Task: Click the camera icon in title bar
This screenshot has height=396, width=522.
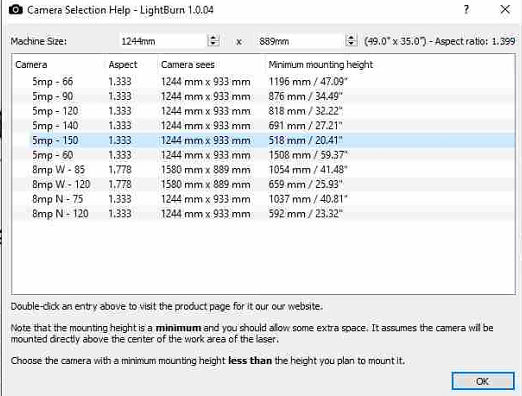Action: pos(16,10)
